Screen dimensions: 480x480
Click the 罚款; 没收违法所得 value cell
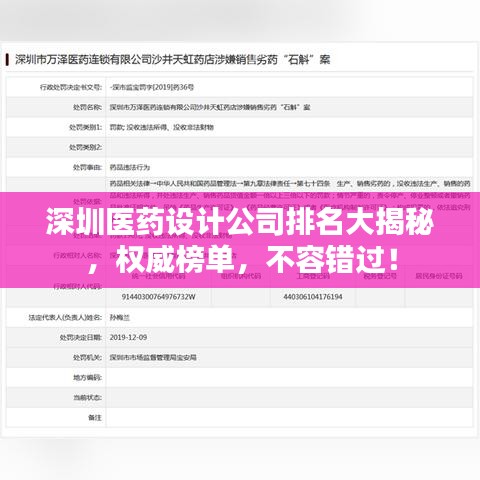point(162,127)
